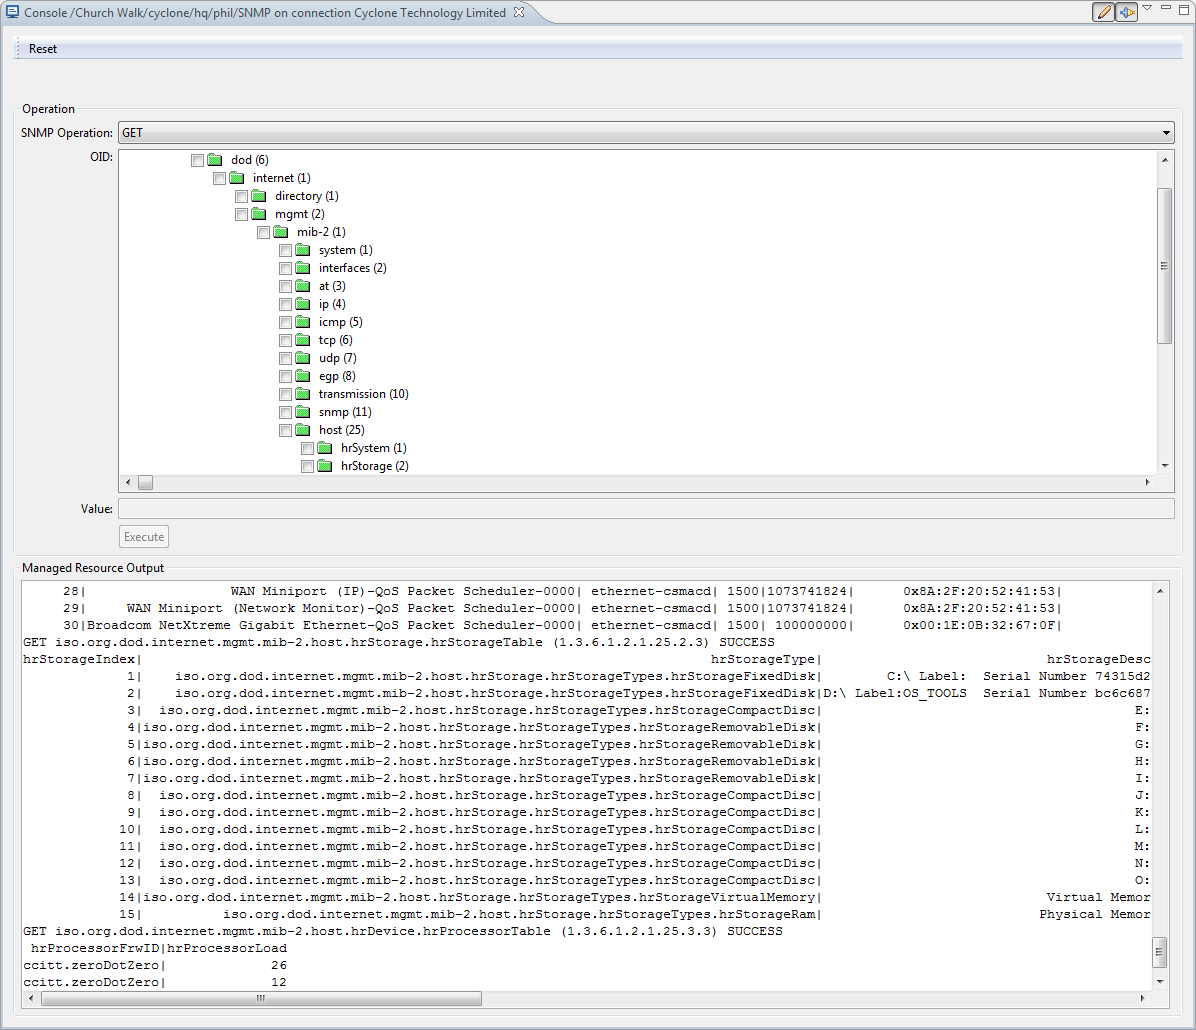Click the icmp folder icon
The image size is (1196, 1030).
[303, 323]
